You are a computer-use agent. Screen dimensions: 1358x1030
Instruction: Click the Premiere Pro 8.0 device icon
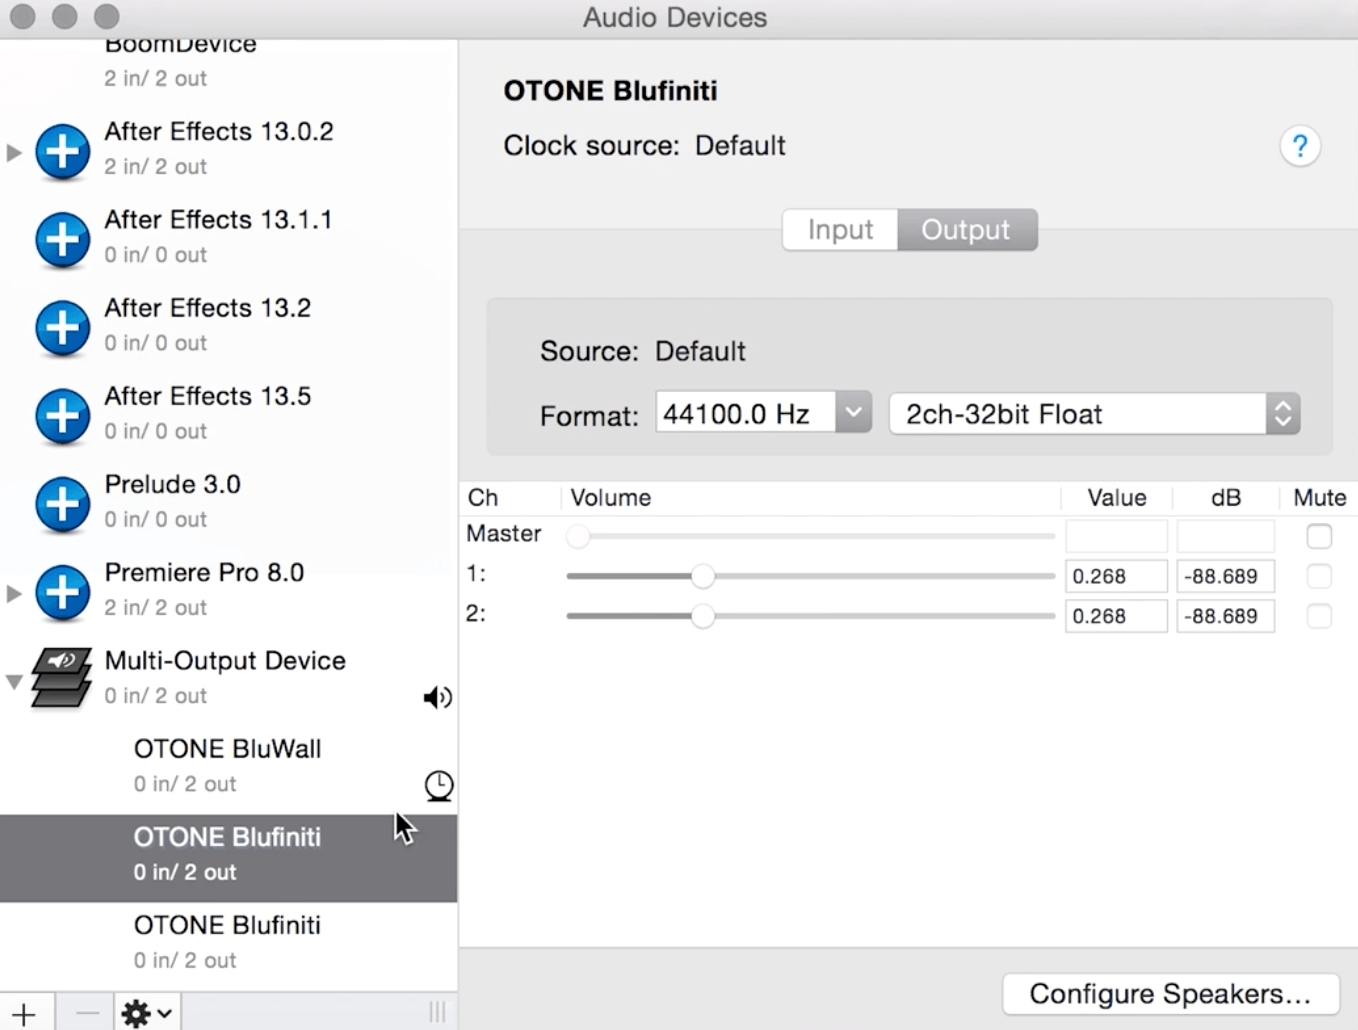(x=62, y=592)
